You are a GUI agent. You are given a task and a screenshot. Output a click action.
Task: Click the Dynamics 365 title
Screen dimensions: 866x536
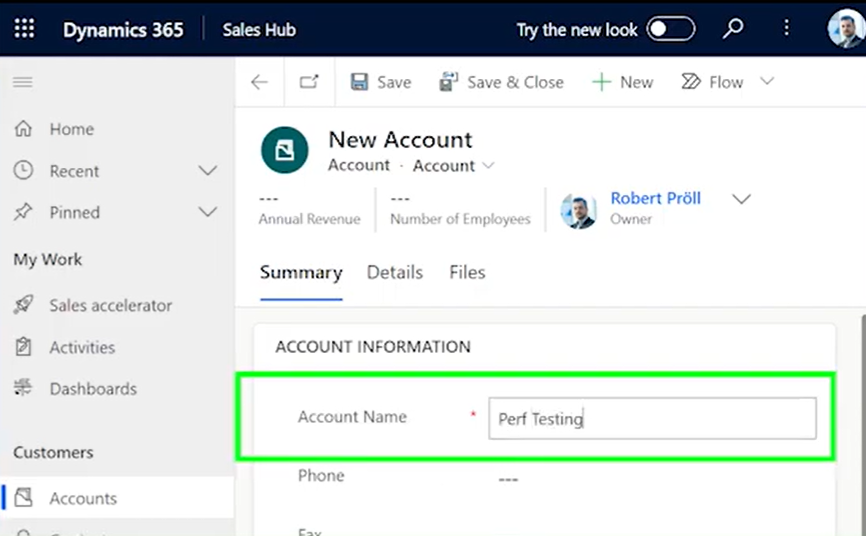[123, 30]
